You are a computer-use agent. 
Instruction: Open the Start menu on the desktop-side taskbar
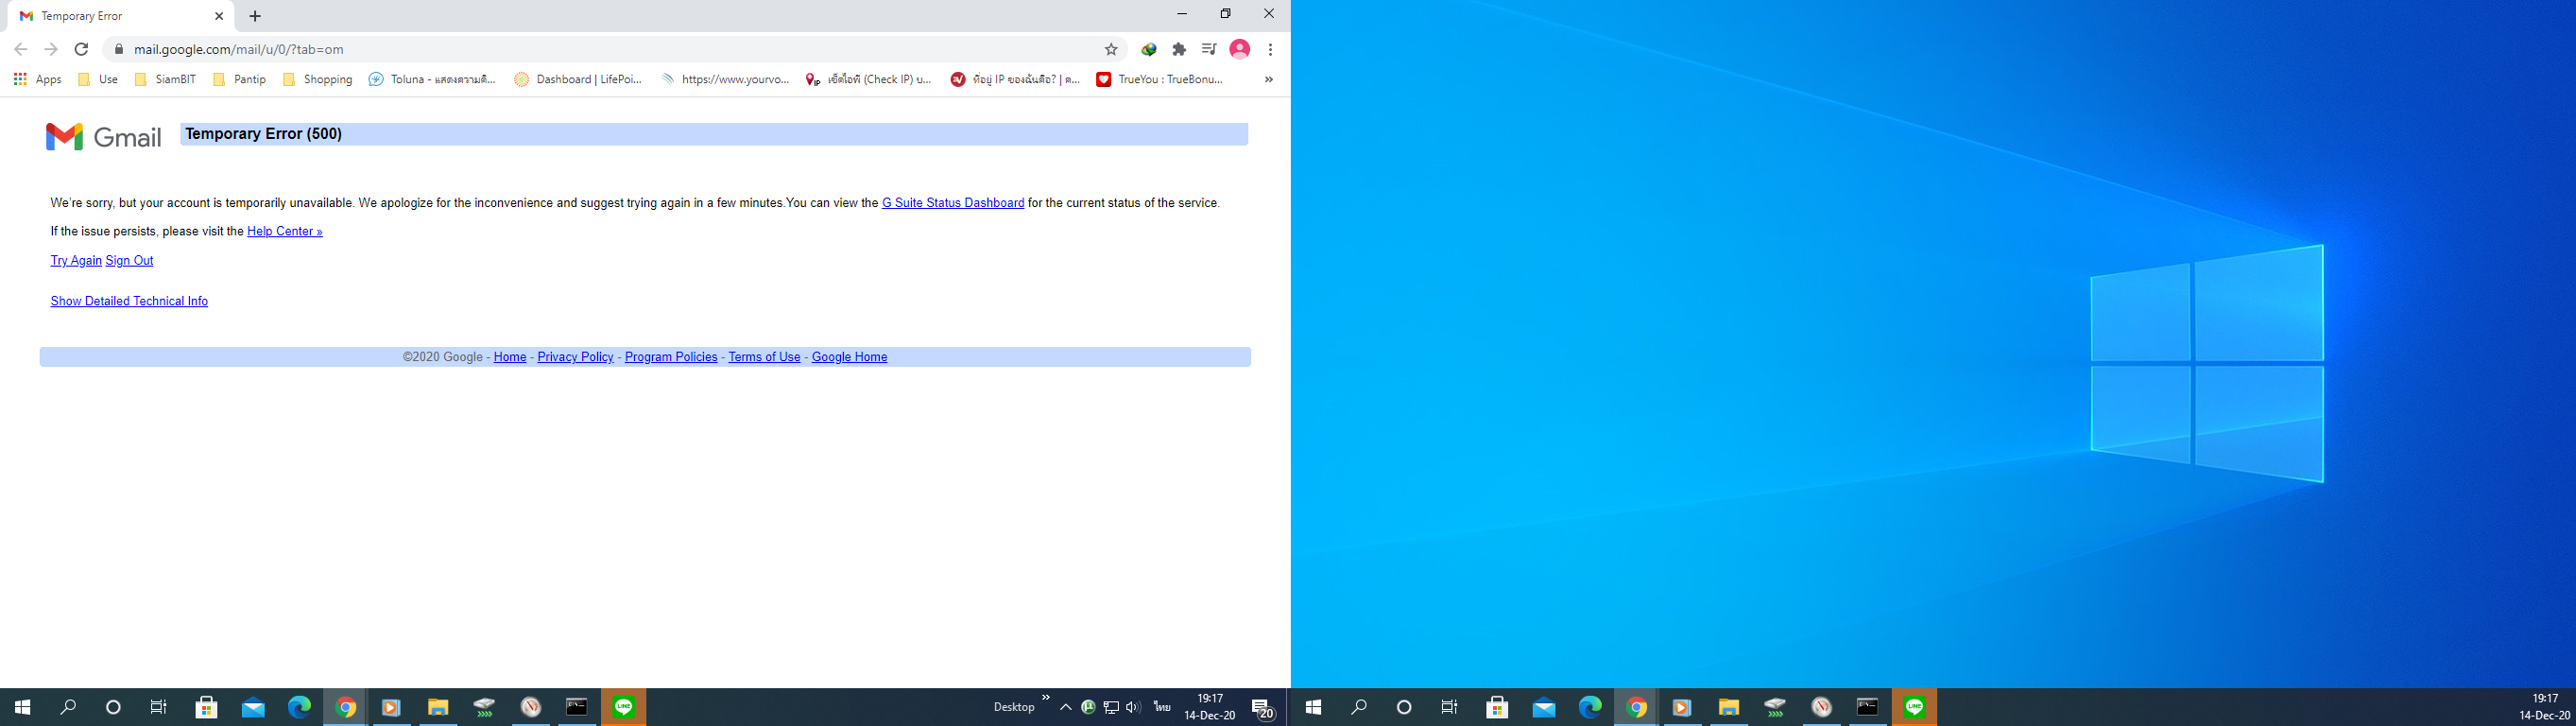(1313, 707)
